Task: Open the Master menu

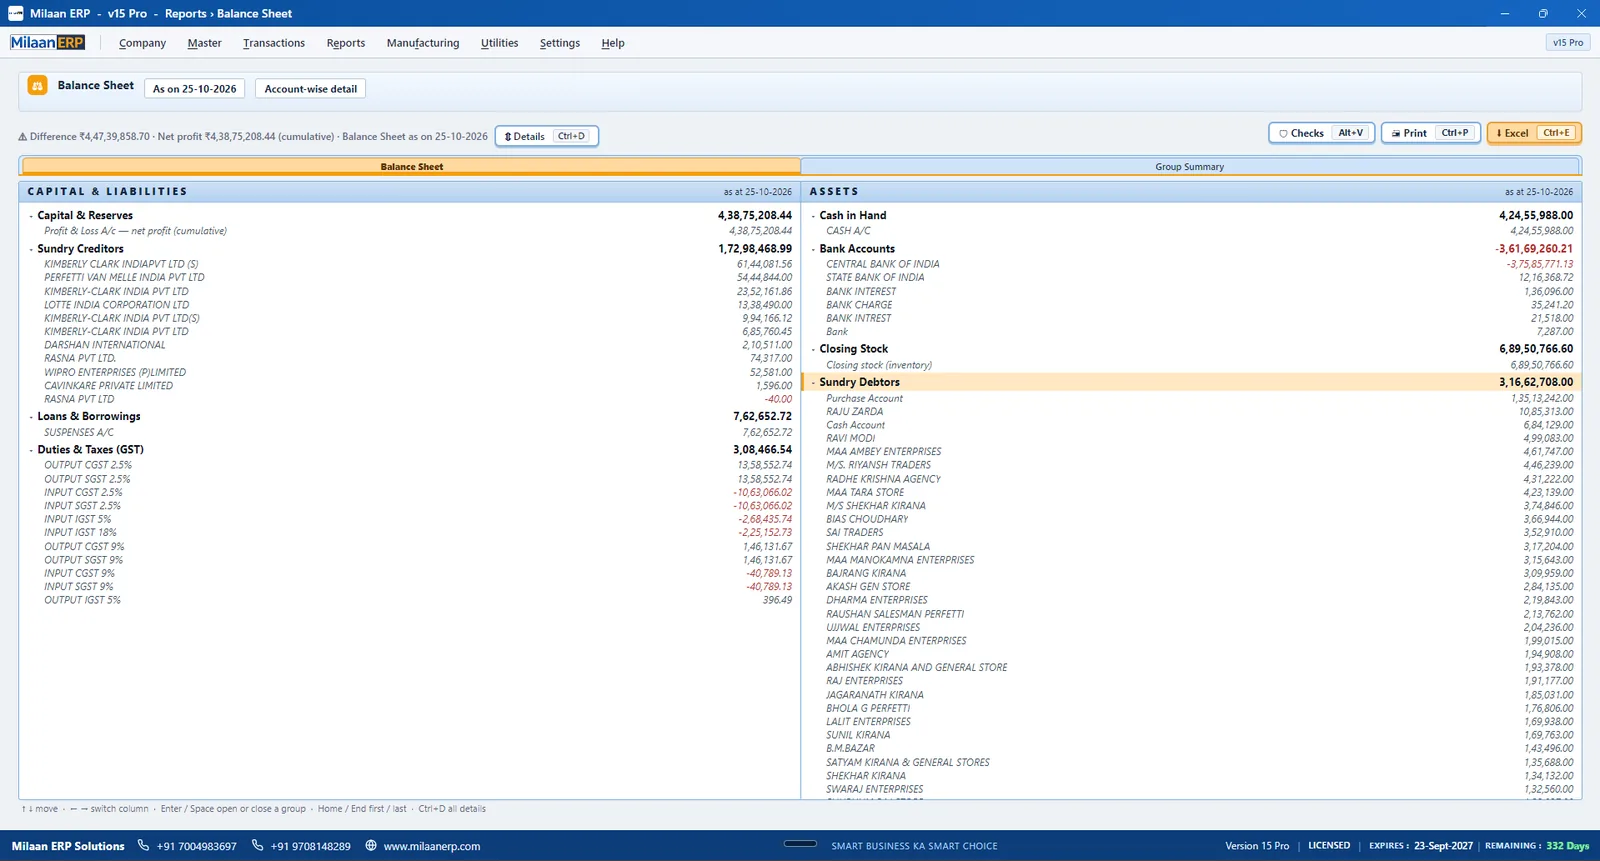Action: (x=204, y=43)
